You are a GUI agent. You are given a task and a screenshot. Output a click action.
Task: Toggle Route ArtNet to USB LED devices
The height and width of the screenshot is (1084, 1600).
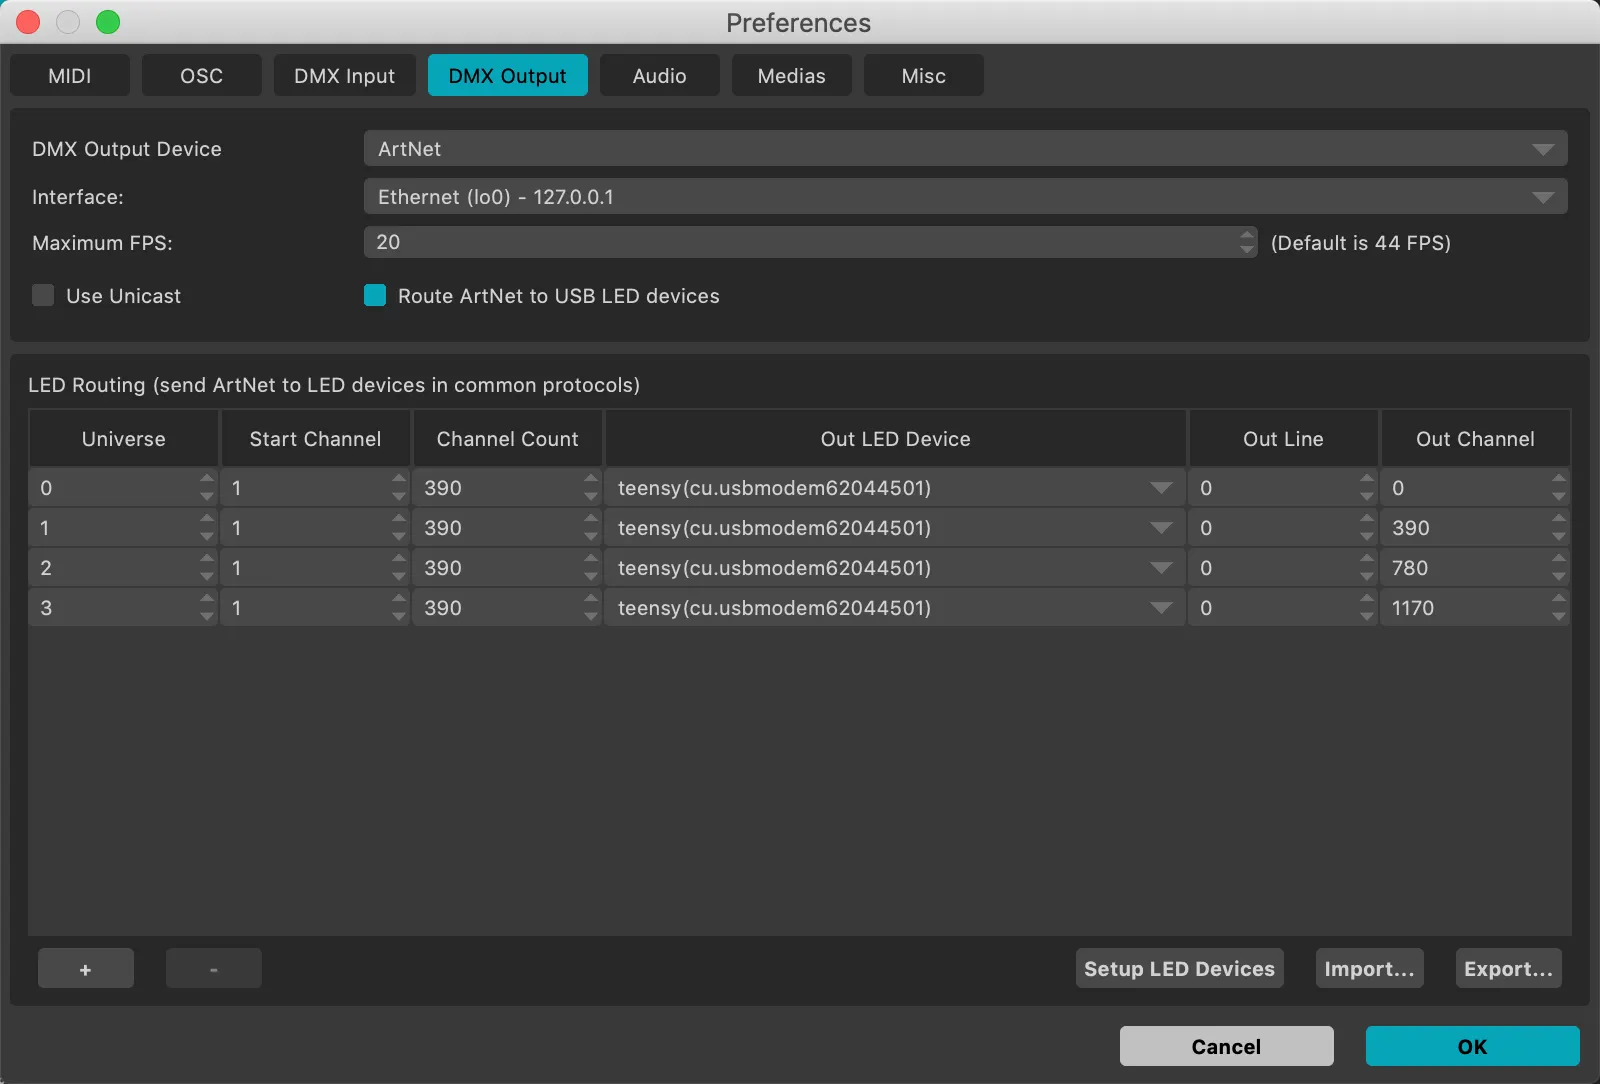tap(375, 295)
